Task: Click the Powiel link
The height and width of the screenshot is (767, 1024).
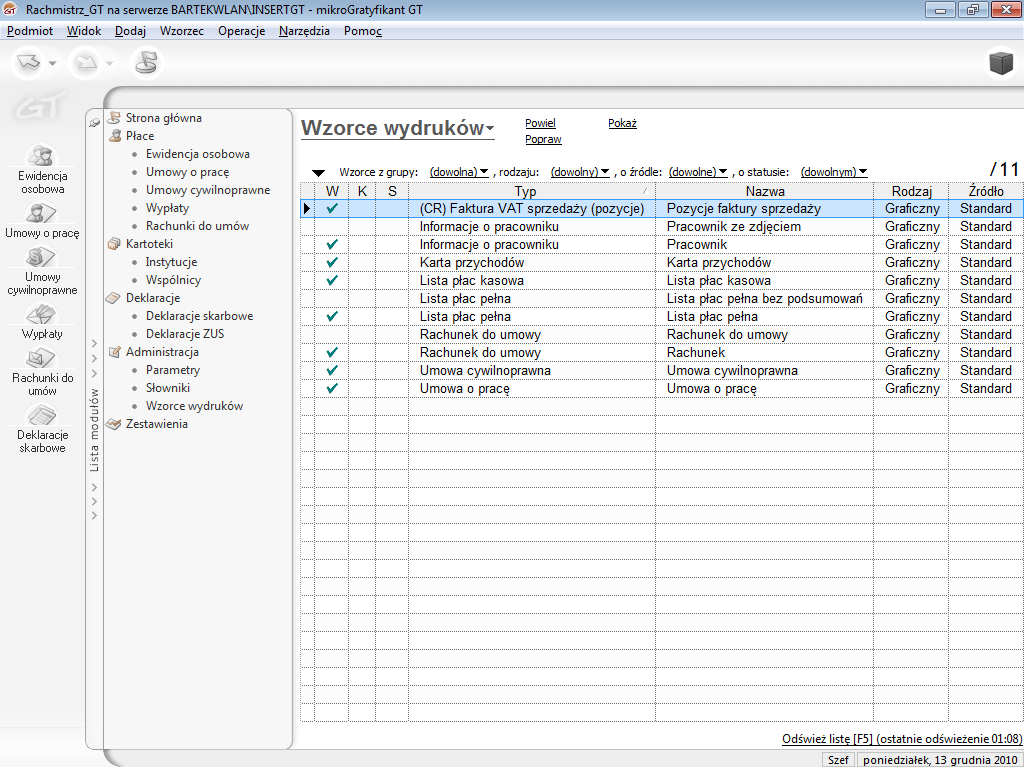Action: (540, 124)
